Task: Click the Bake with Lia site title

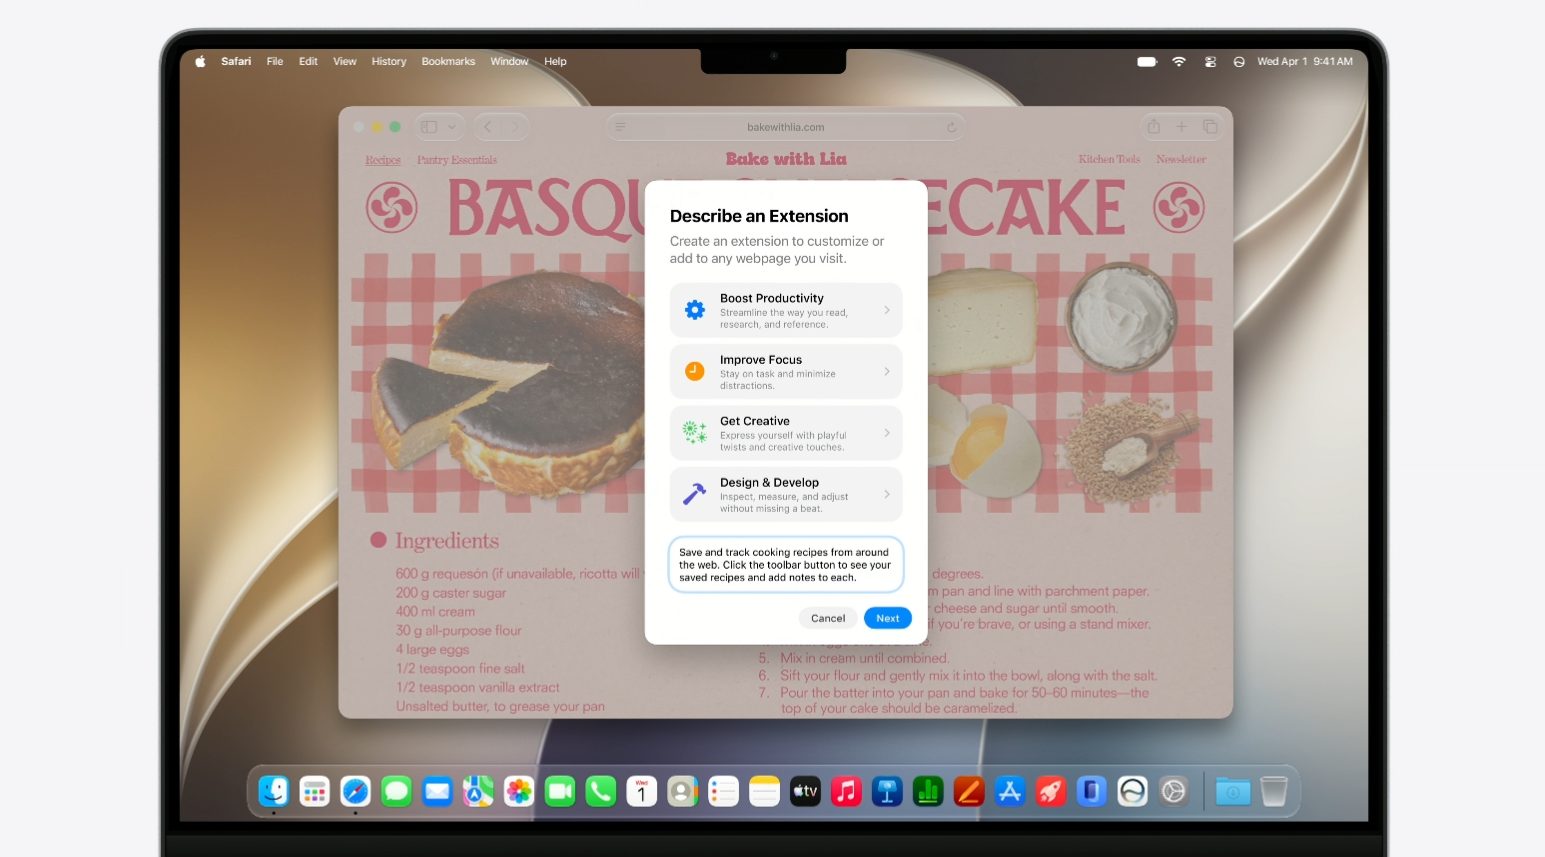Action: click(786, 159)
